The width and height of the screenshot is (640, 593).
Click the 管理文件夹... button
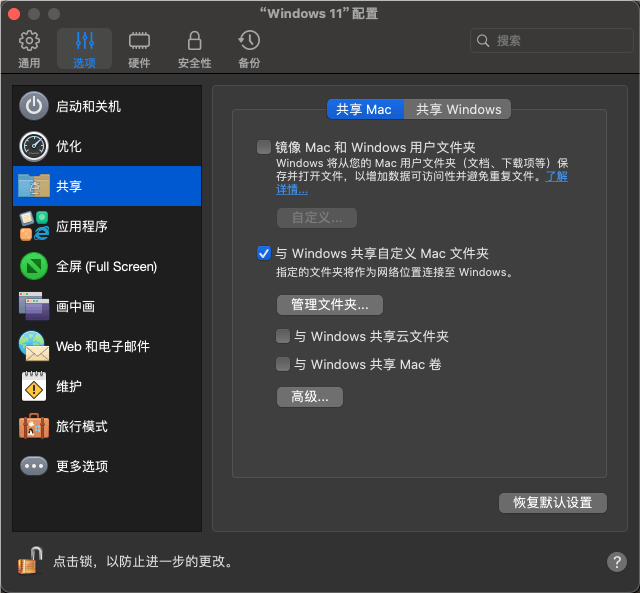pos(330,304)
